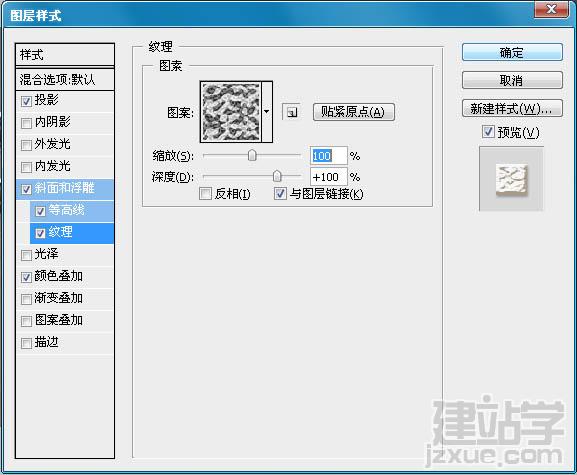Enable the 内阴影 inner shadow checkbox
This screenshot has height=475, width=577.
point(26,123)
